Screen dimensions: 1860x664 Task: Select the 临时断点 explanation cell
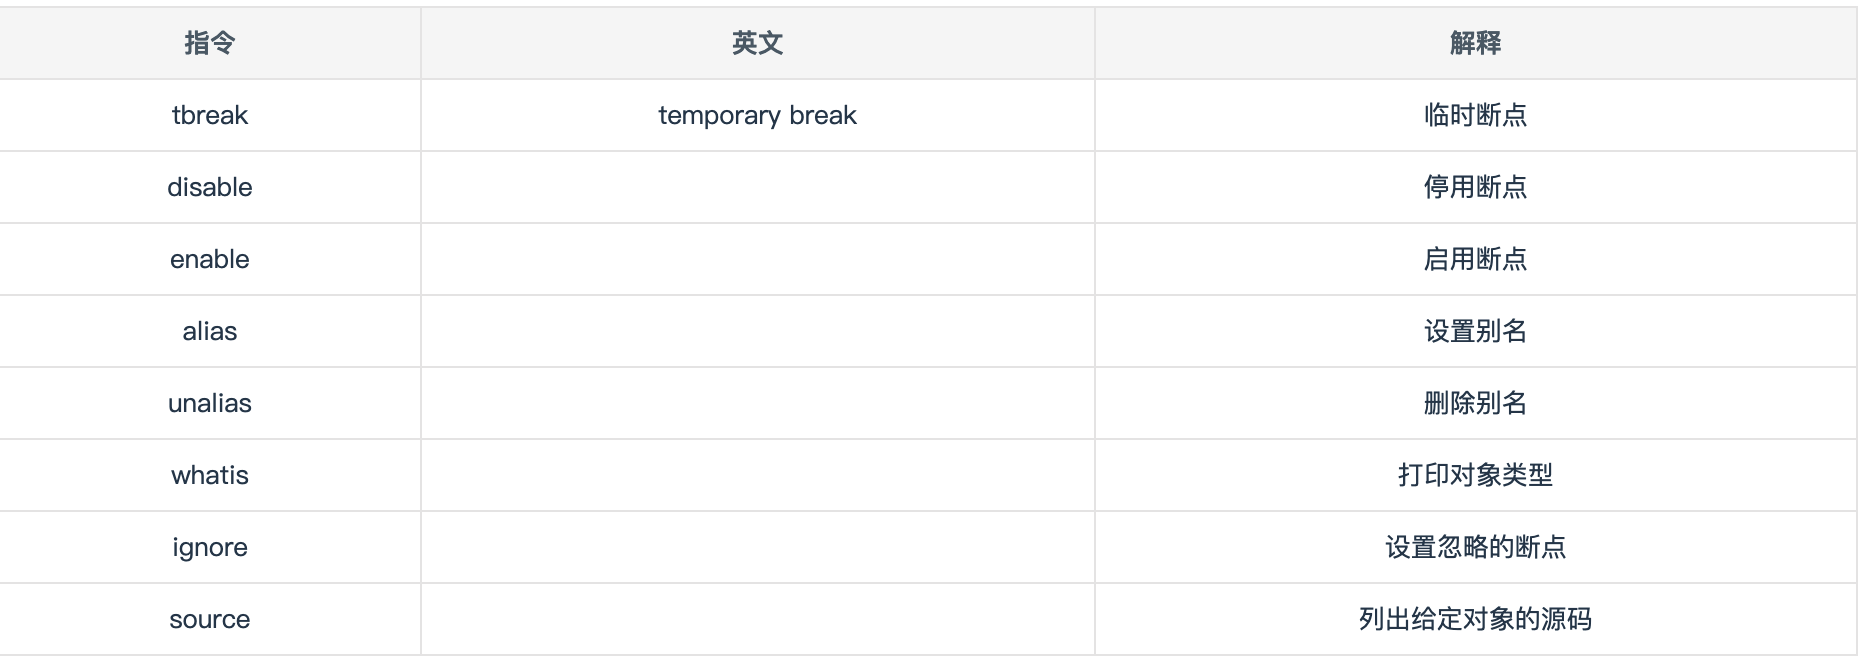pyautogui.click(x=1475, y=115)
